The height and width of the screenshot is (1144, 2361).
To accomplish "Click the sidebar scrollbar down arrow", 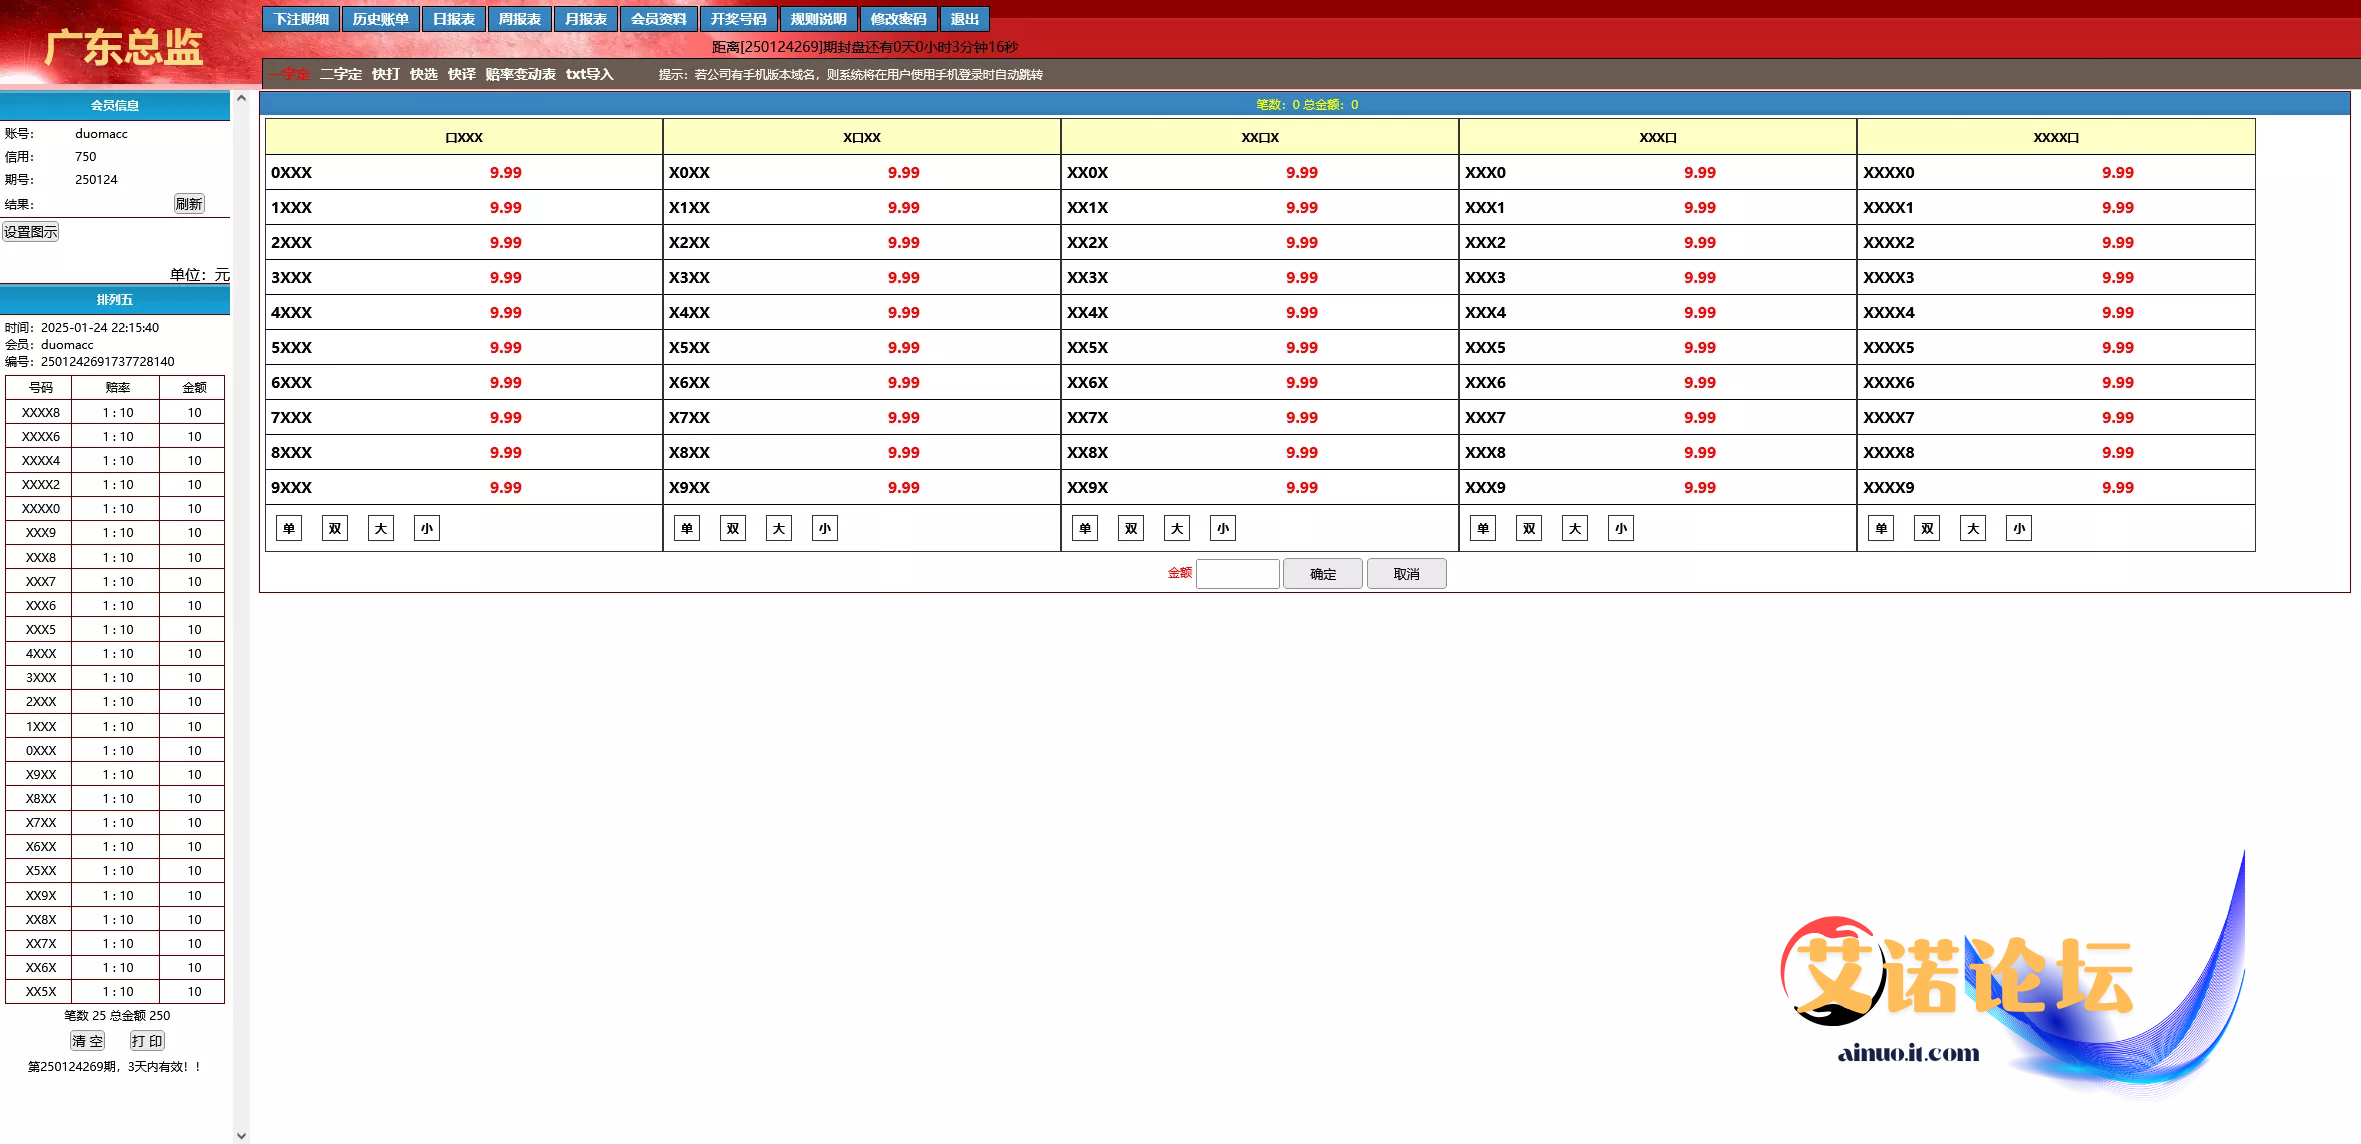I will (241, 1136).
